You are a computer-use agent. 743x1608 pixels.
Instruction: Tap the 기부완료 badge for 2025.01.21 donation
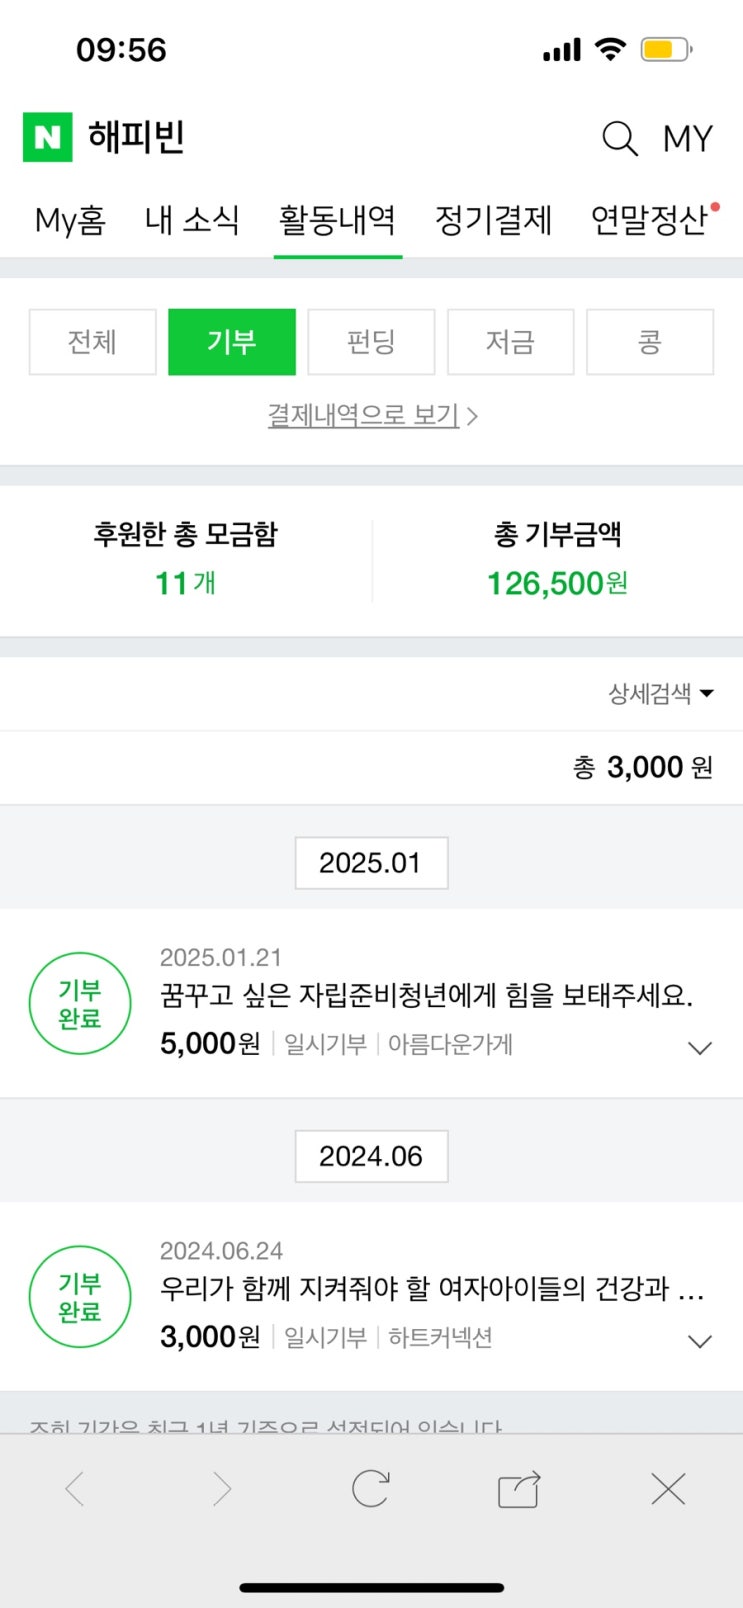80,1004
